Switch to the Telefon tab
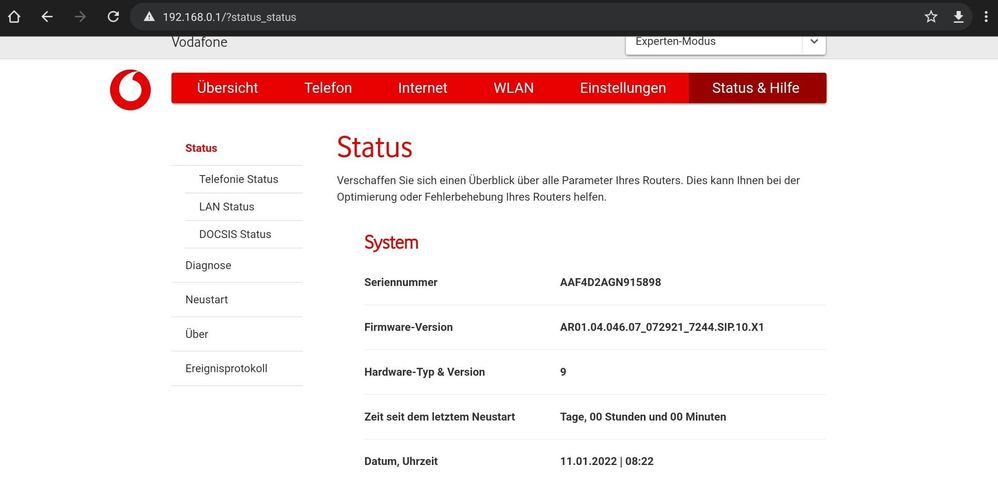Image resolution: width=998 pixels, height=478 pixels. 328,88
